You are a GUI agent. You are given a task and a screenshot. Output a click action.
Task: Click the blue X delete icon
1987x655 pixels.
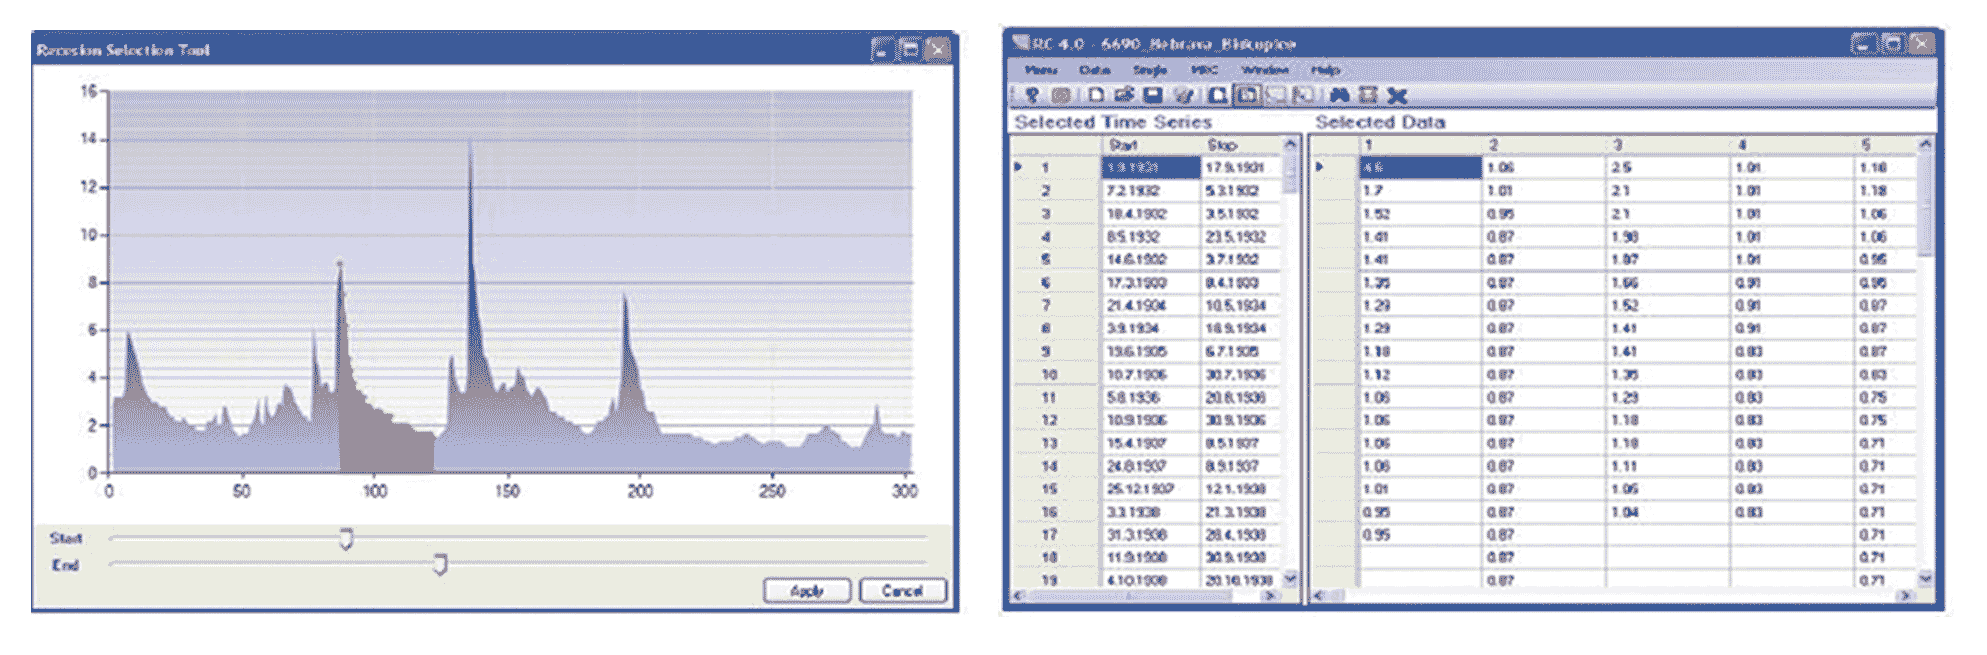1397,95
